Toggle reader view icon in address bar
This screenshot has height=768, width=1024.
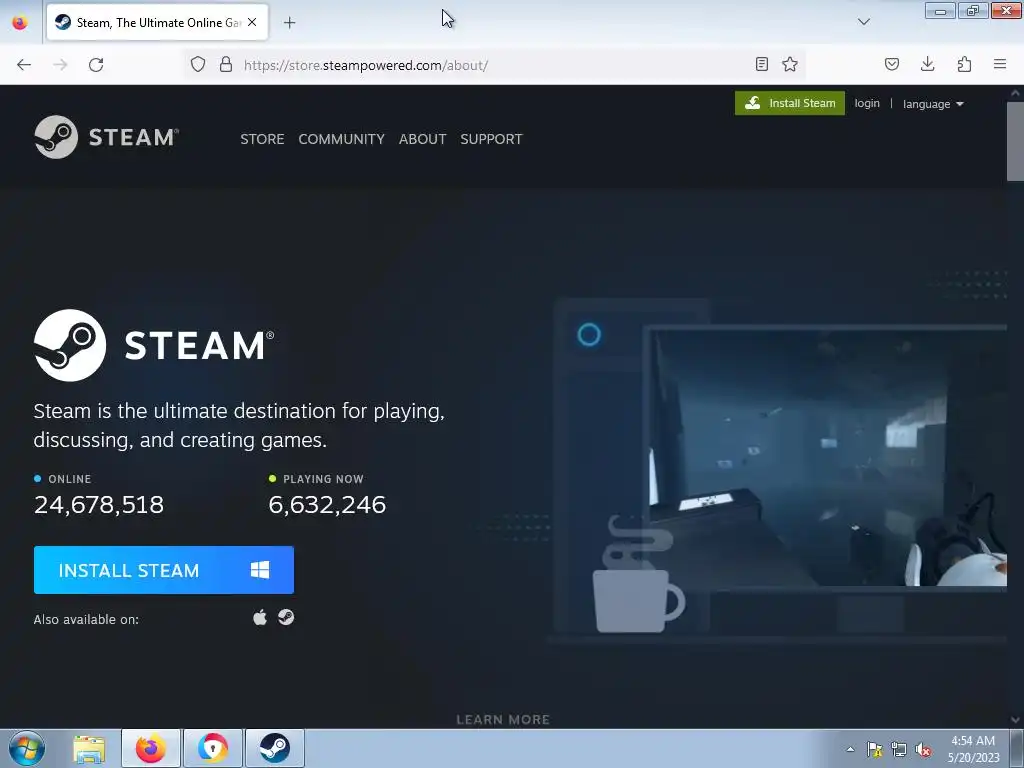(x=761, y=64)
